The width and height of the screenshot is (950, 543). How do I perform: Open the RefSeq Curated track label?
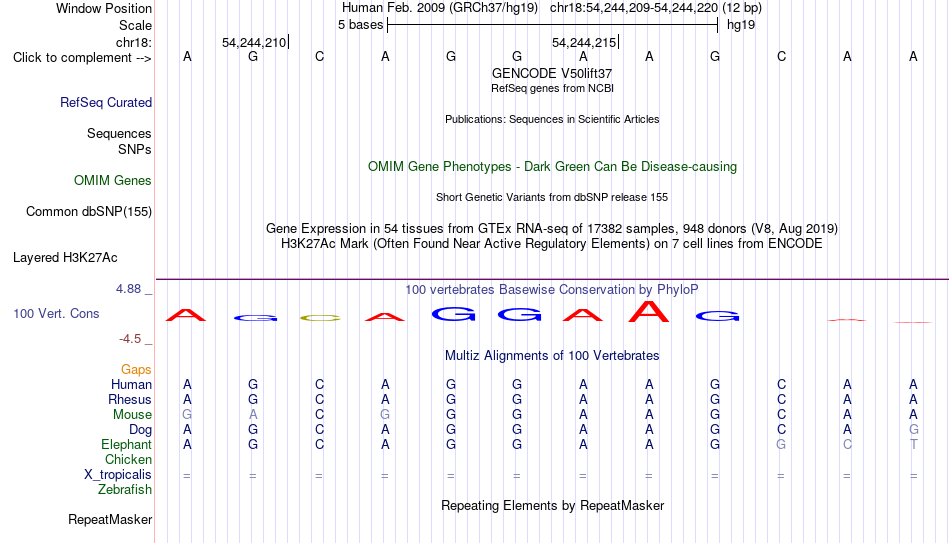(106, 102)
